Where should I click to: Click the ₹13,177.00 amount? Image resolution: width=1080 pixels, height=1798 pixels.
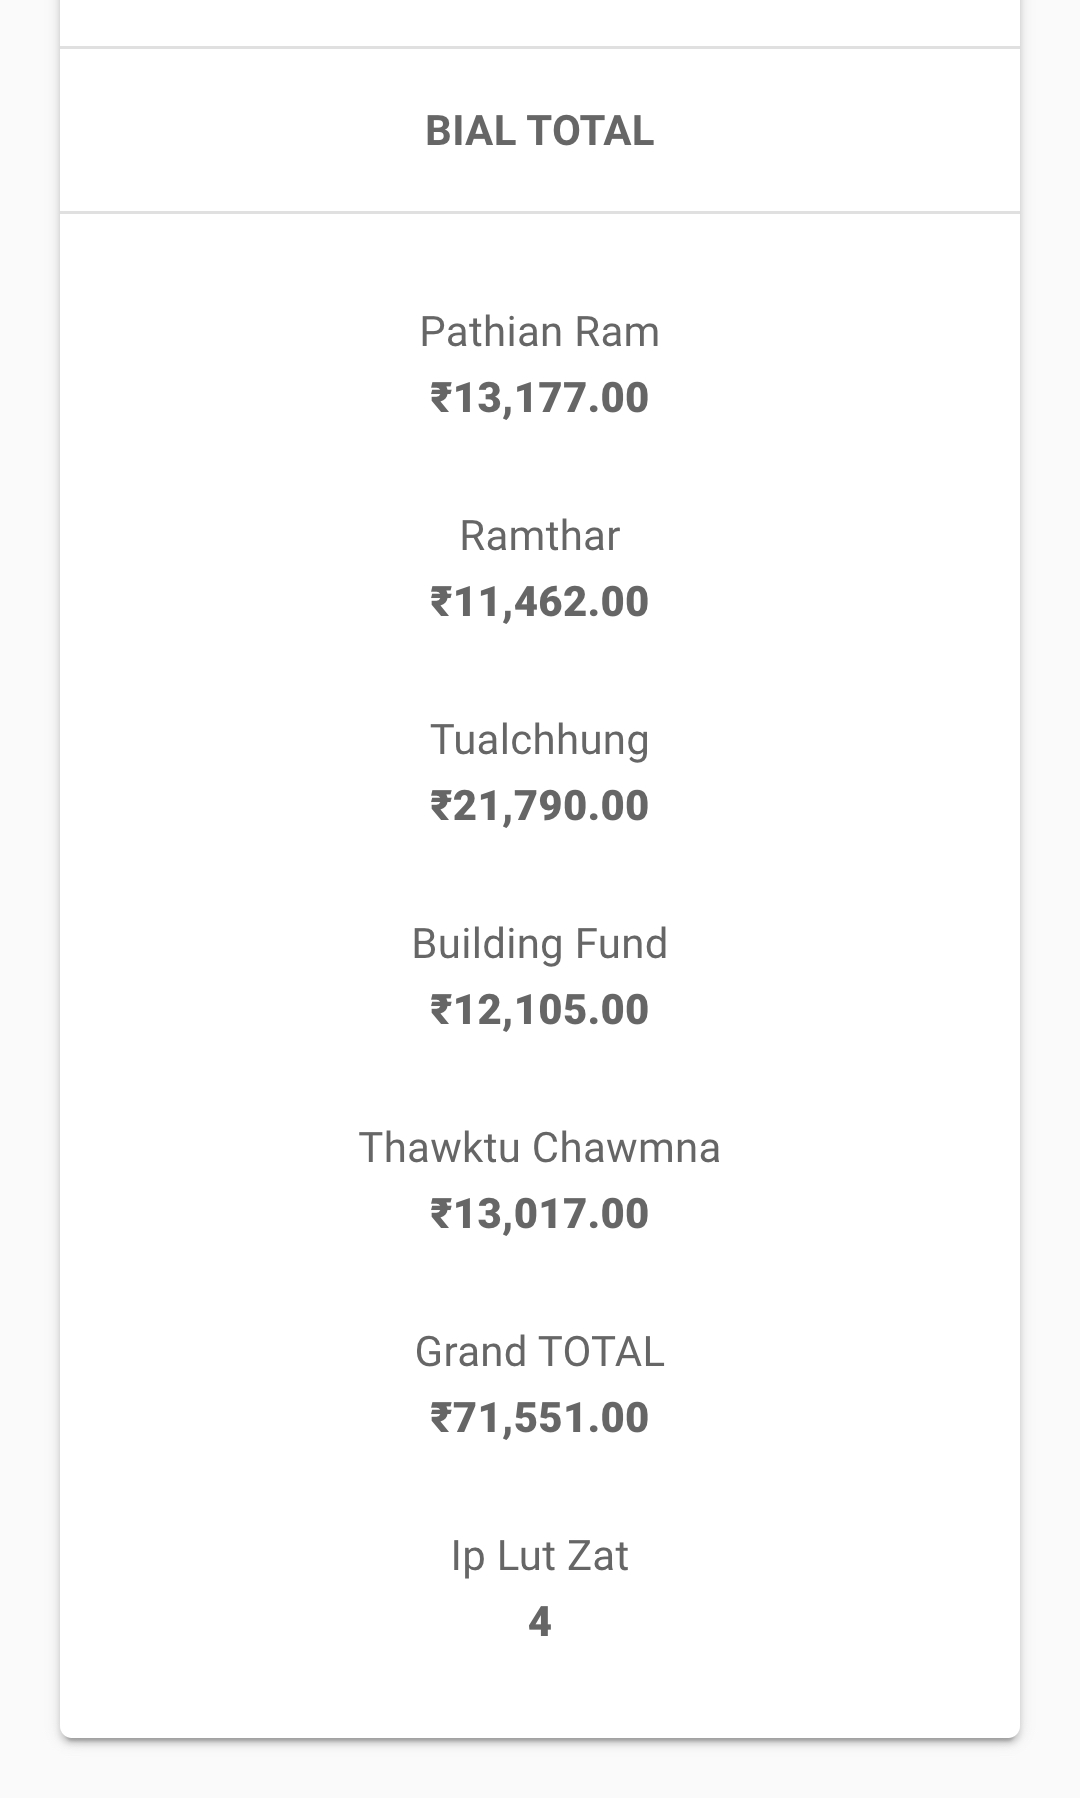(540, 398)
